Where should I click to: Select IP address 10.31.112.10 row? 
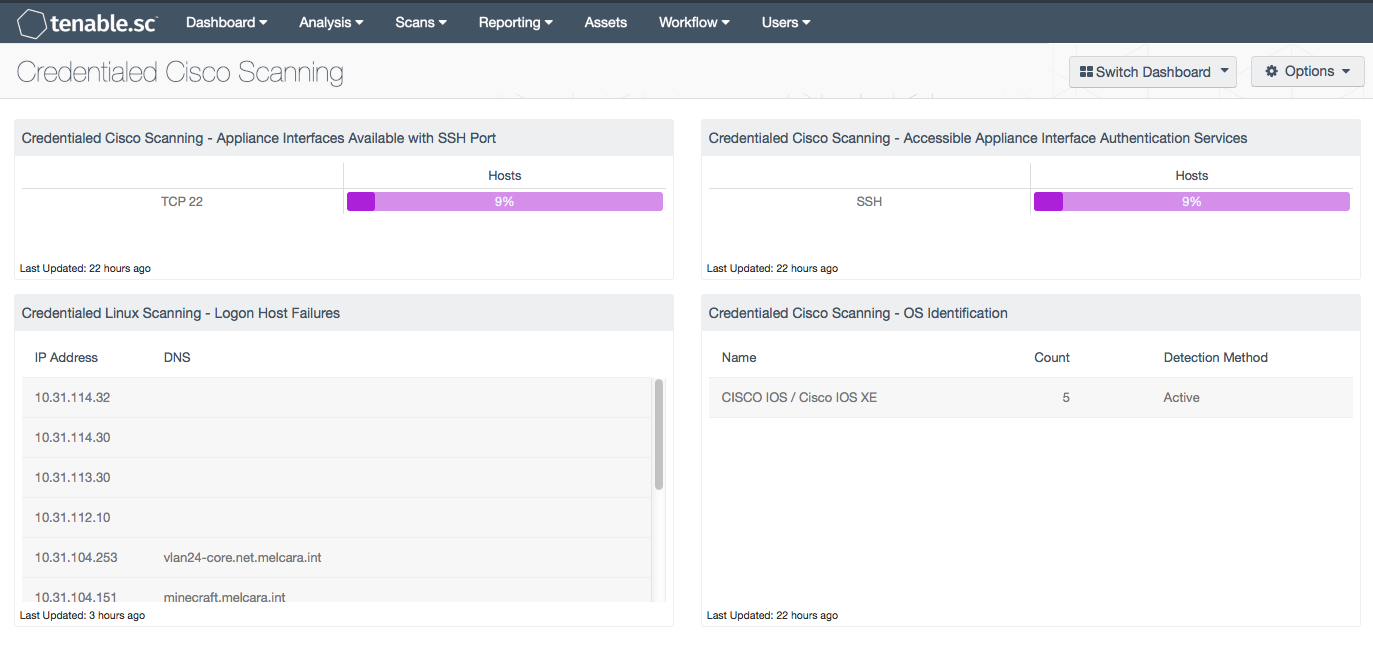pos(337,518)
